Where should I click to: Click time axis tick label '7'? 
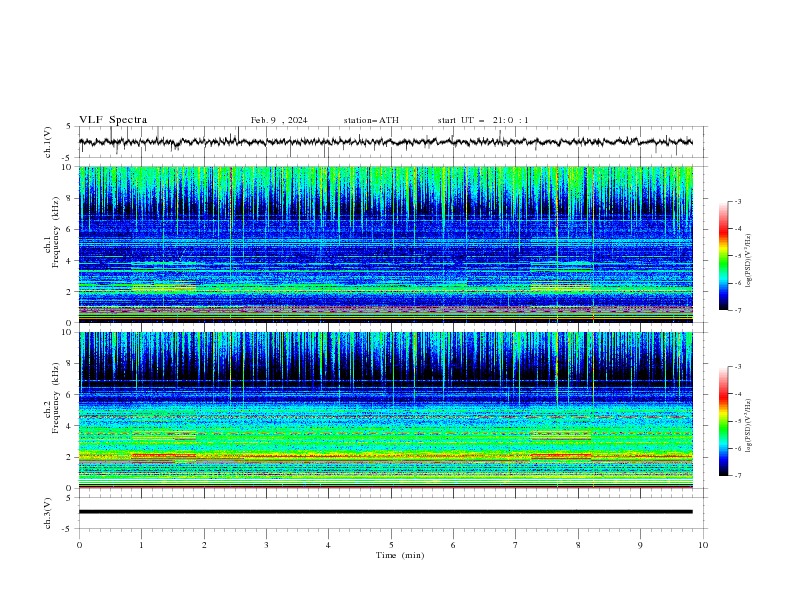tap(516, 545)
